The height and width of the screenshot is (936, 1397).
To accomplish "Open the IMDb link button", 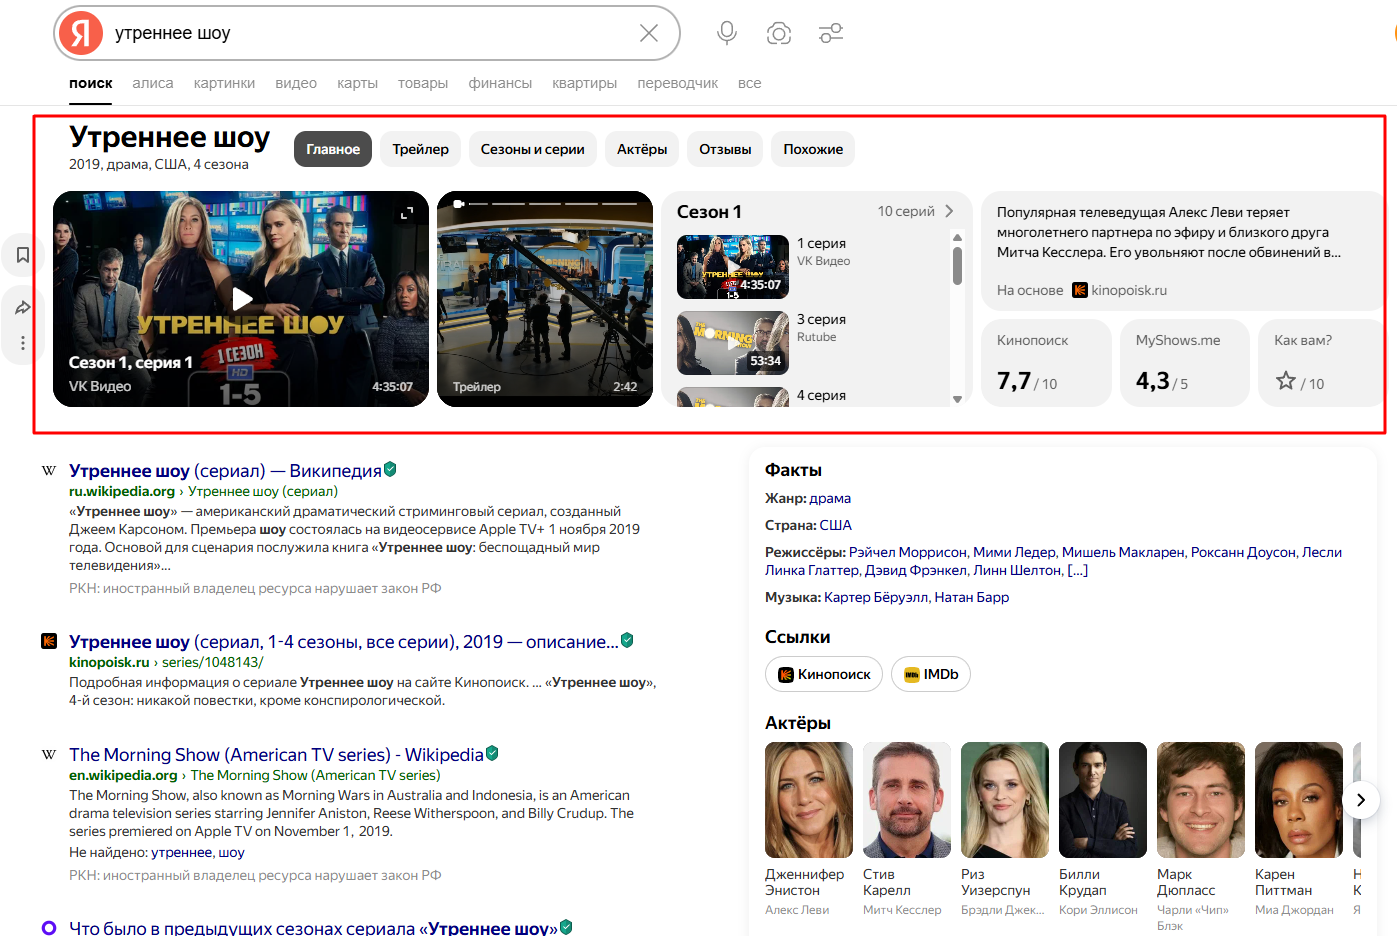I will 931,674.
